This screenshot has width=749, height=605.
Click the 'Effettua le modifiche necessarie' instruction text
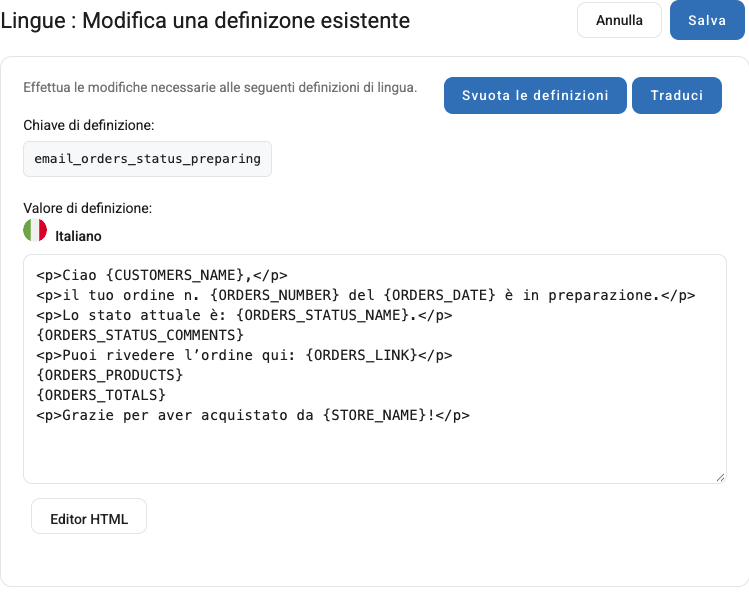tap(220, 87)
